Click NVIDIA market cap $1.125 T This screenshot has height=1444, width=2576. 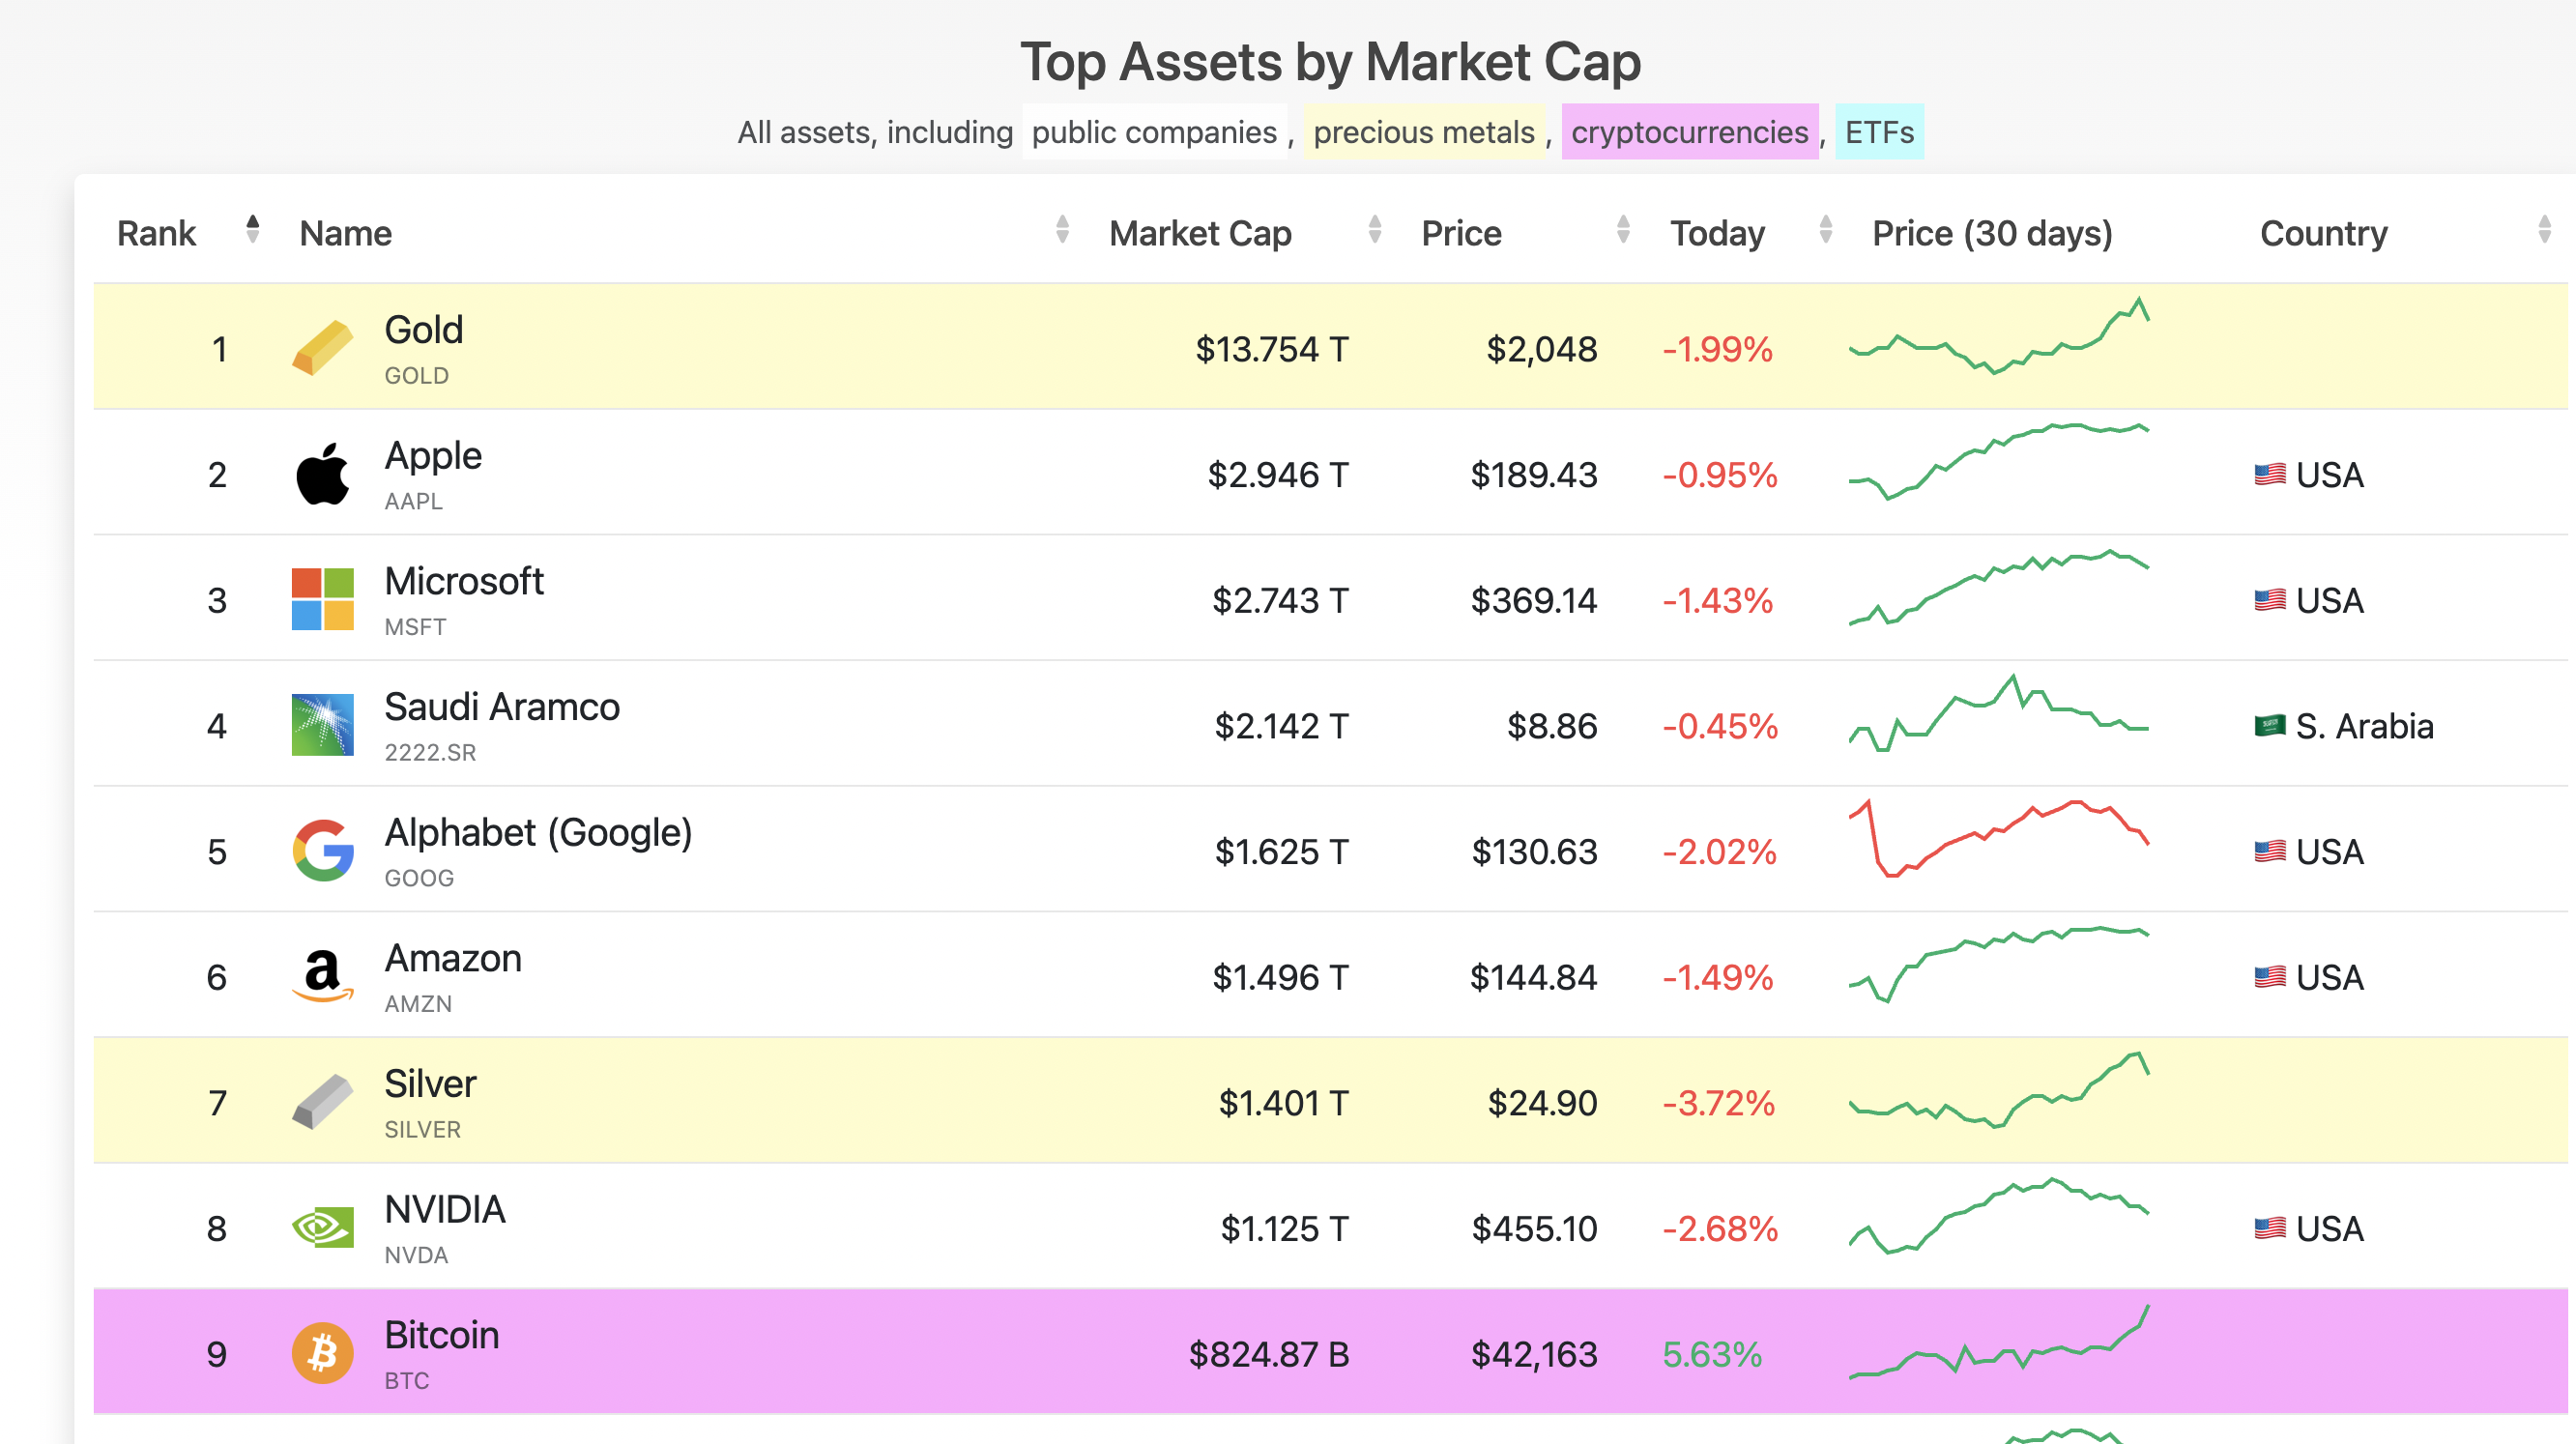tap(1284, 1228)
